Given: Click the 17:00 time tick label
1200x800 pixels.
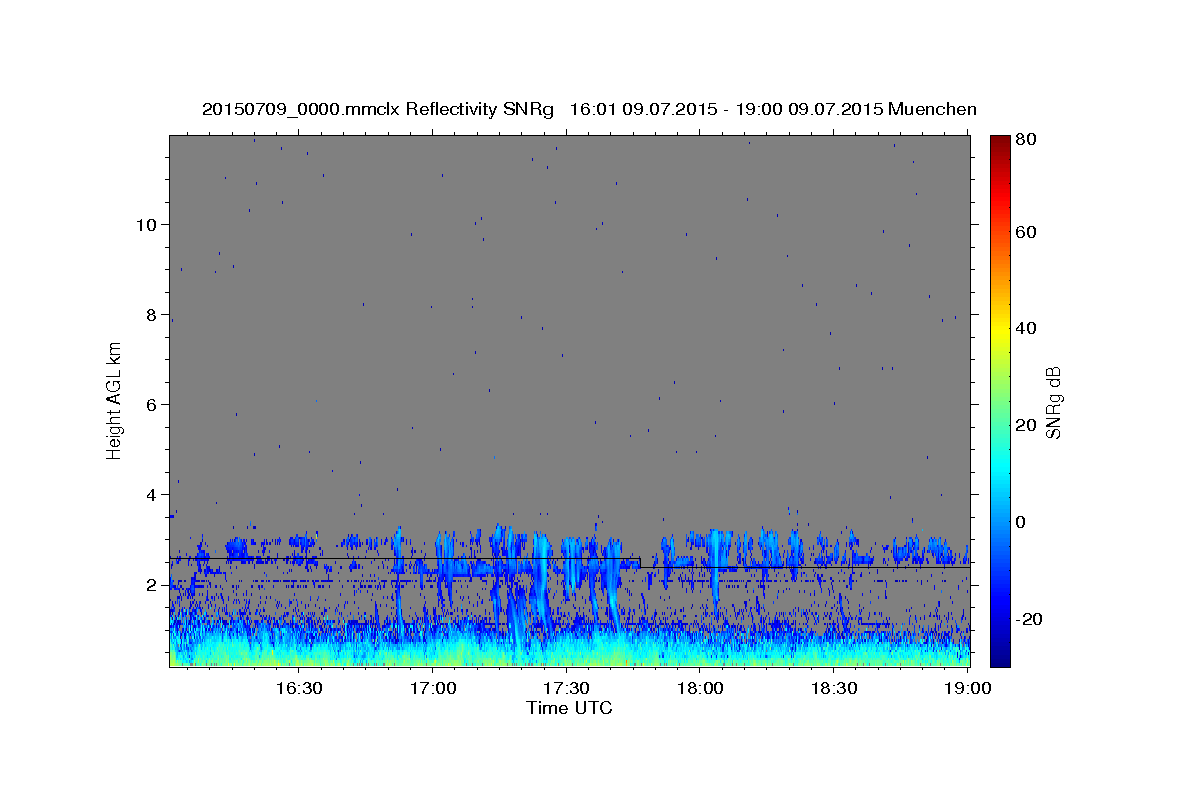Looking at the screenshot, I should [x=433, y=689].
